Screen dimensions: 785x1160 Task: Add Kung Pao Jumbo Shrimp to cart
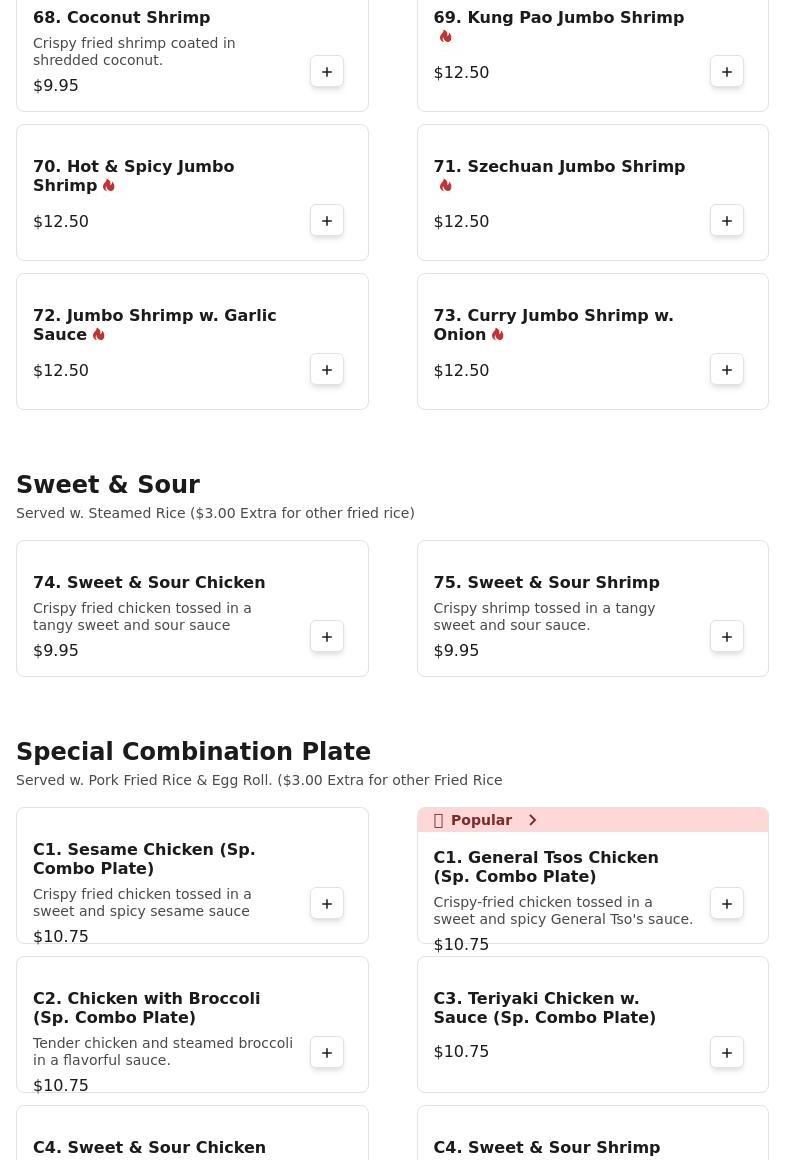tap(727, 72)
